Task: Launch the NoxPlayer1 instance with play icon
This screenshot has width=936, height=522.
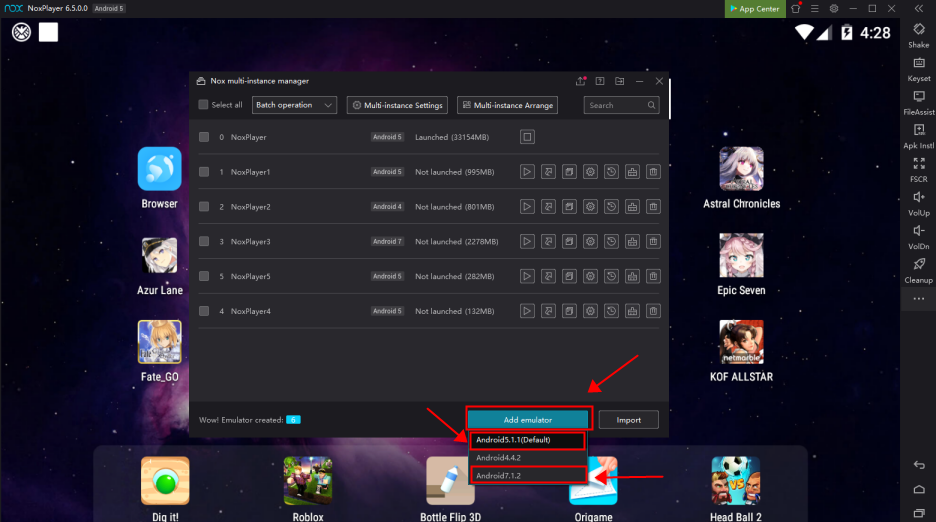Action: [x=527, y=172]
